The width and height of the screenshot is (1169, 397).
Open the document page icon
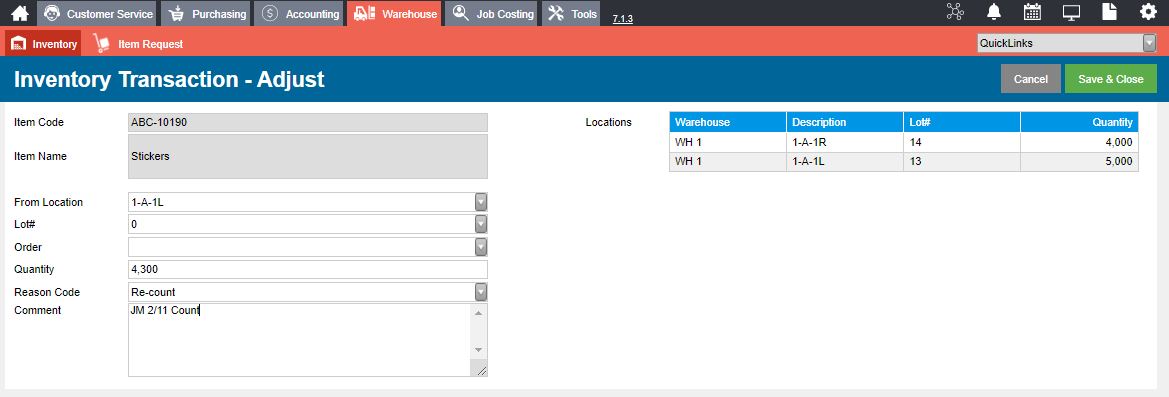pos(1110,12)
